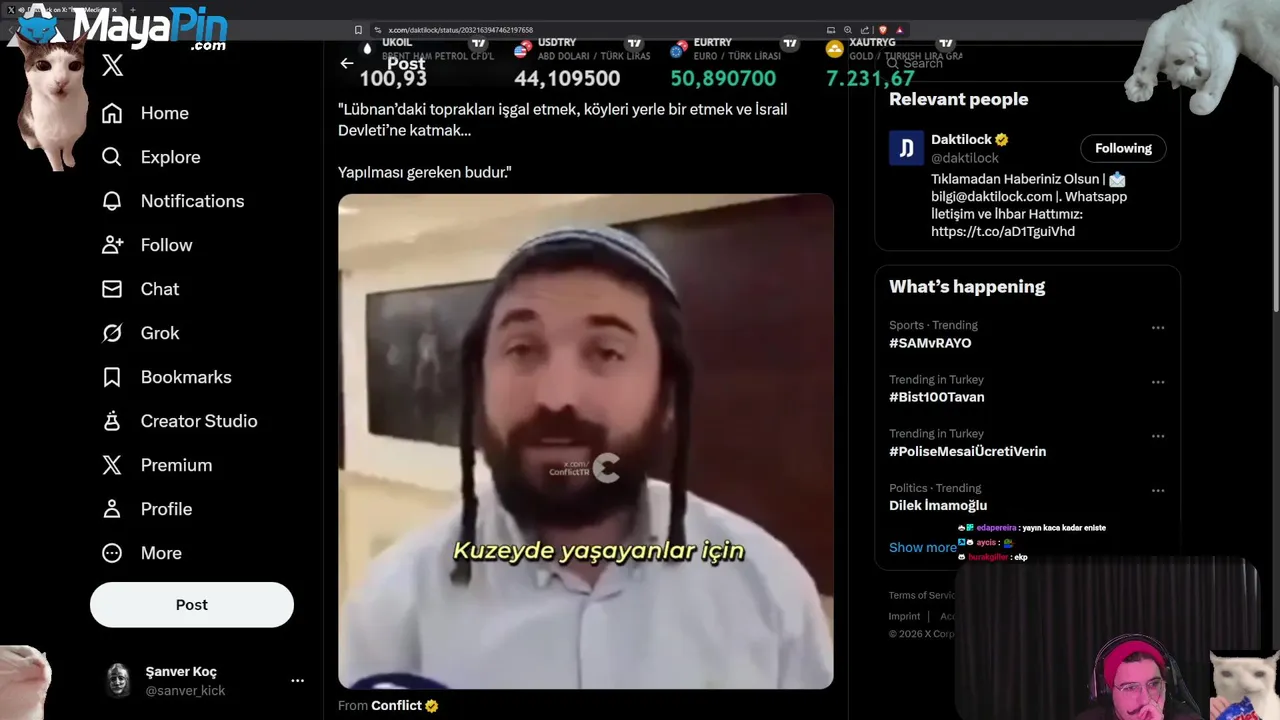The height and width of the screenshot is (720, 1280).
Task: Click the XAUTRYG gold ticker item
Action: tap(893, 65)
